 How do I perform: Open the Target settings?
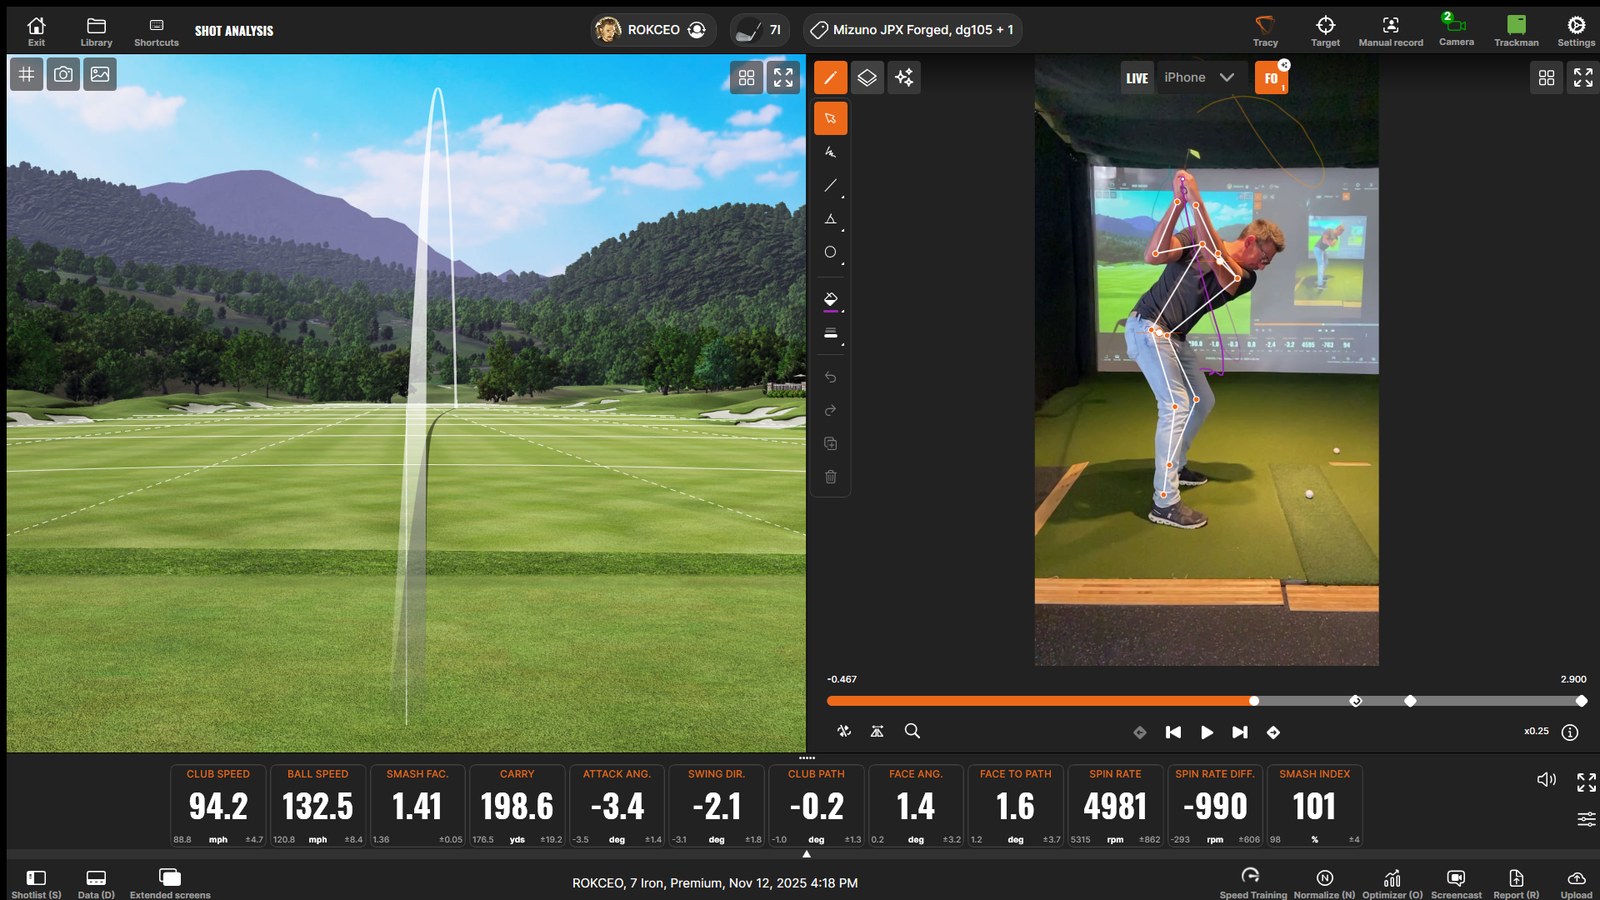(1325, 30)
